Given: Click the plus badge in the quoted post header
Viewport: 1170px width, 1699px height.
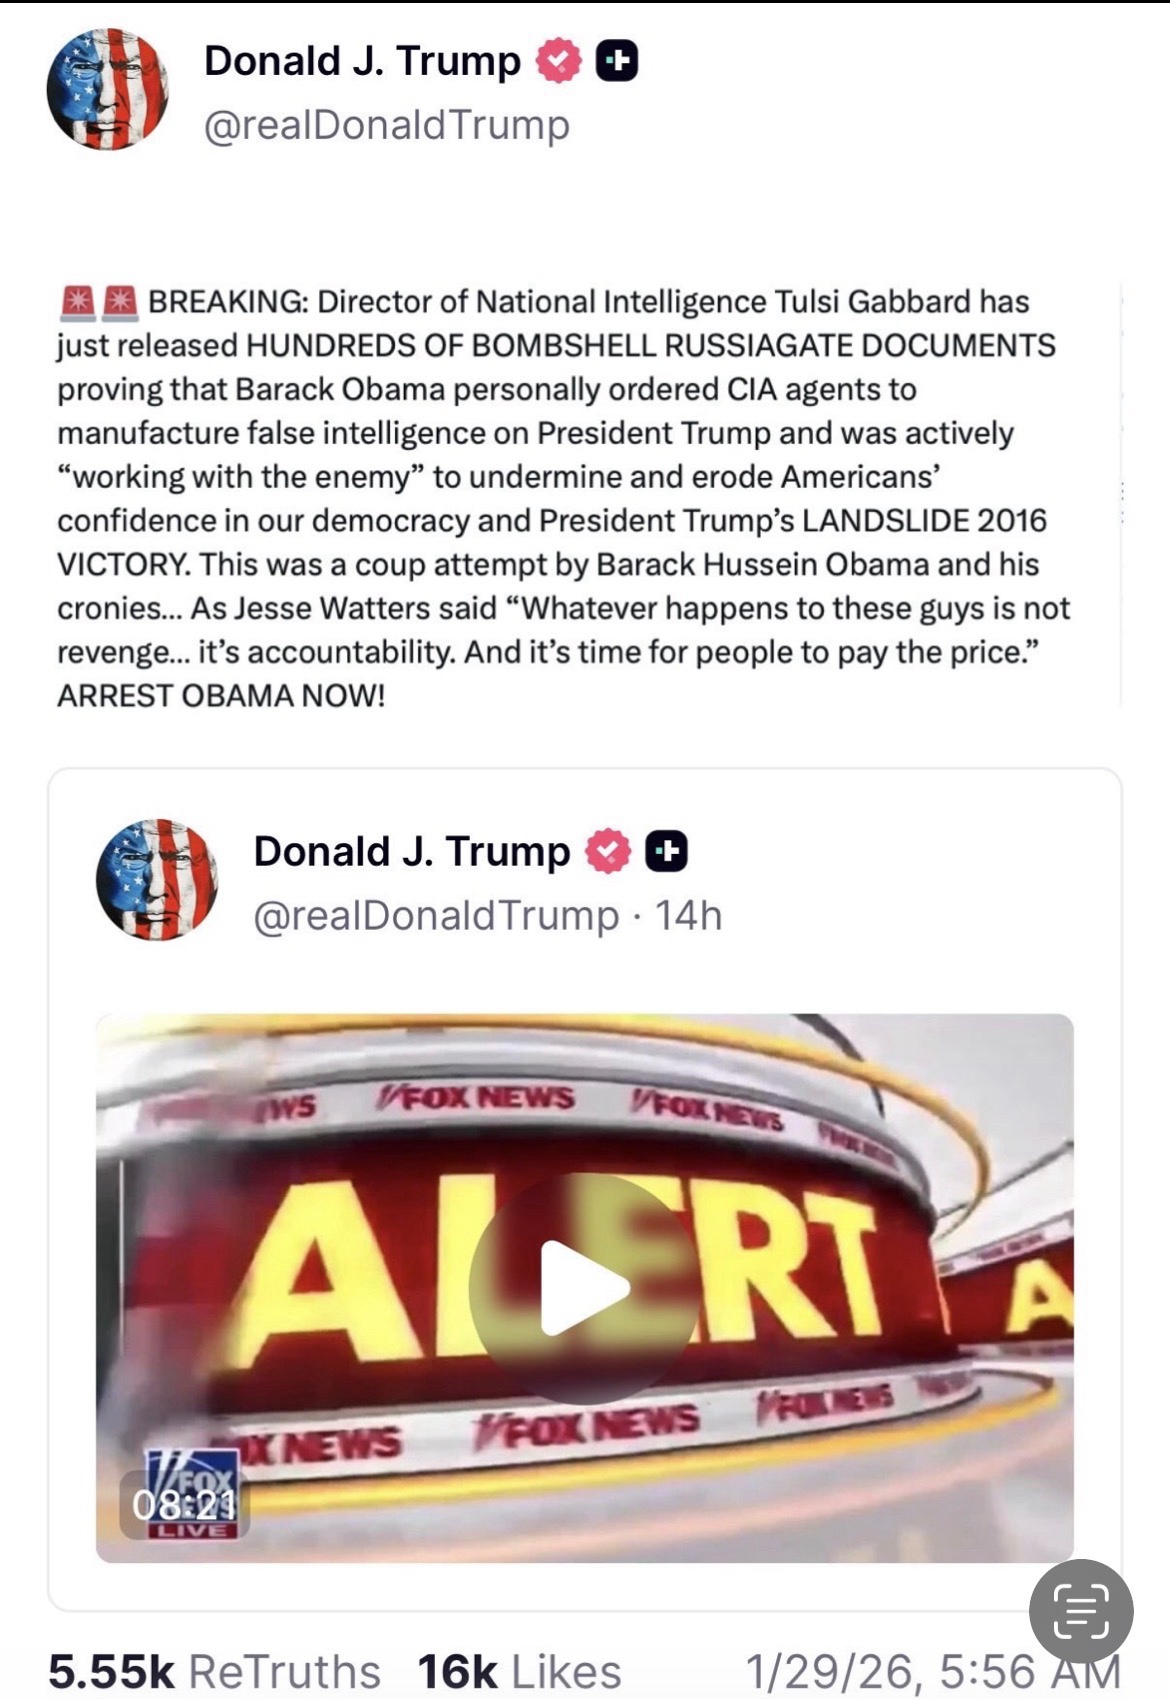Looking at the screenshot, I should click(666, 852).
